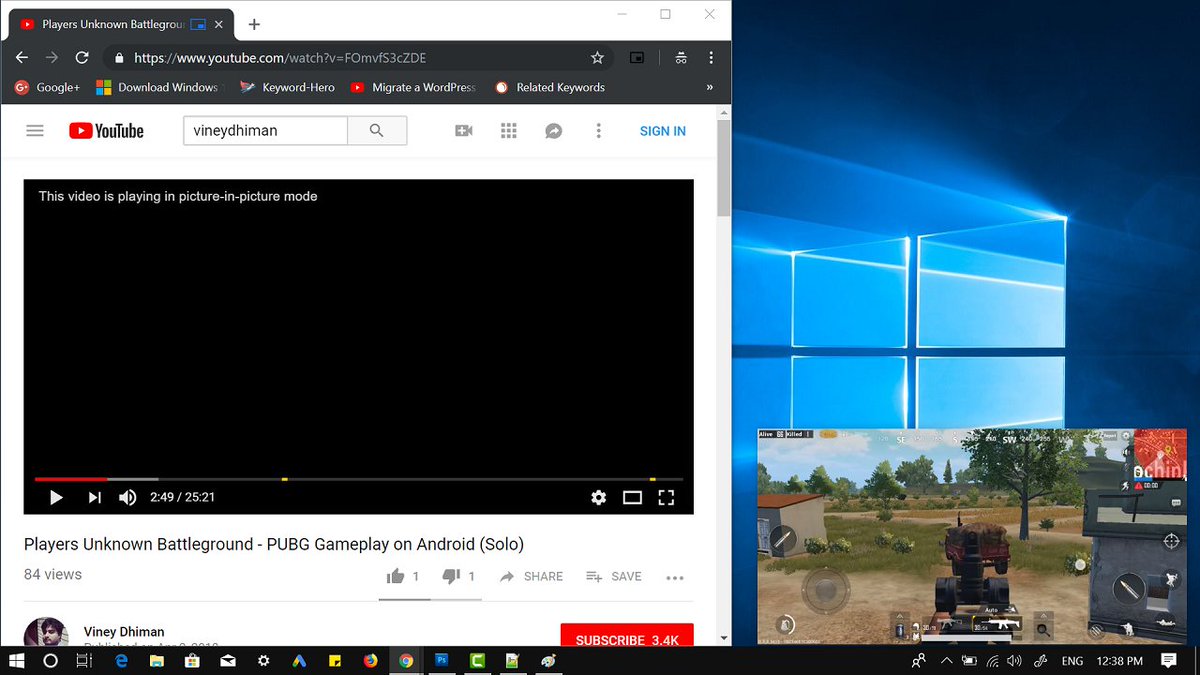Jump to the first yellow ad marker
The height and width of the screenshot is (675, 1200).
click(285, 480)
